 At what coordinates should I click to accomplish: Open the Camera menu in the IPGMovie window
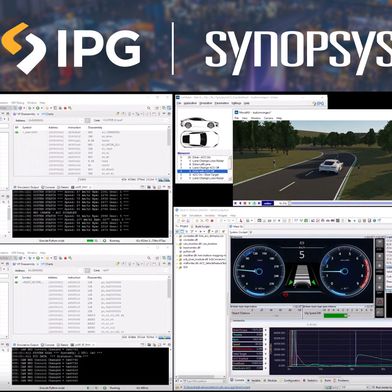pyautogui.click(x=269, y=118)
